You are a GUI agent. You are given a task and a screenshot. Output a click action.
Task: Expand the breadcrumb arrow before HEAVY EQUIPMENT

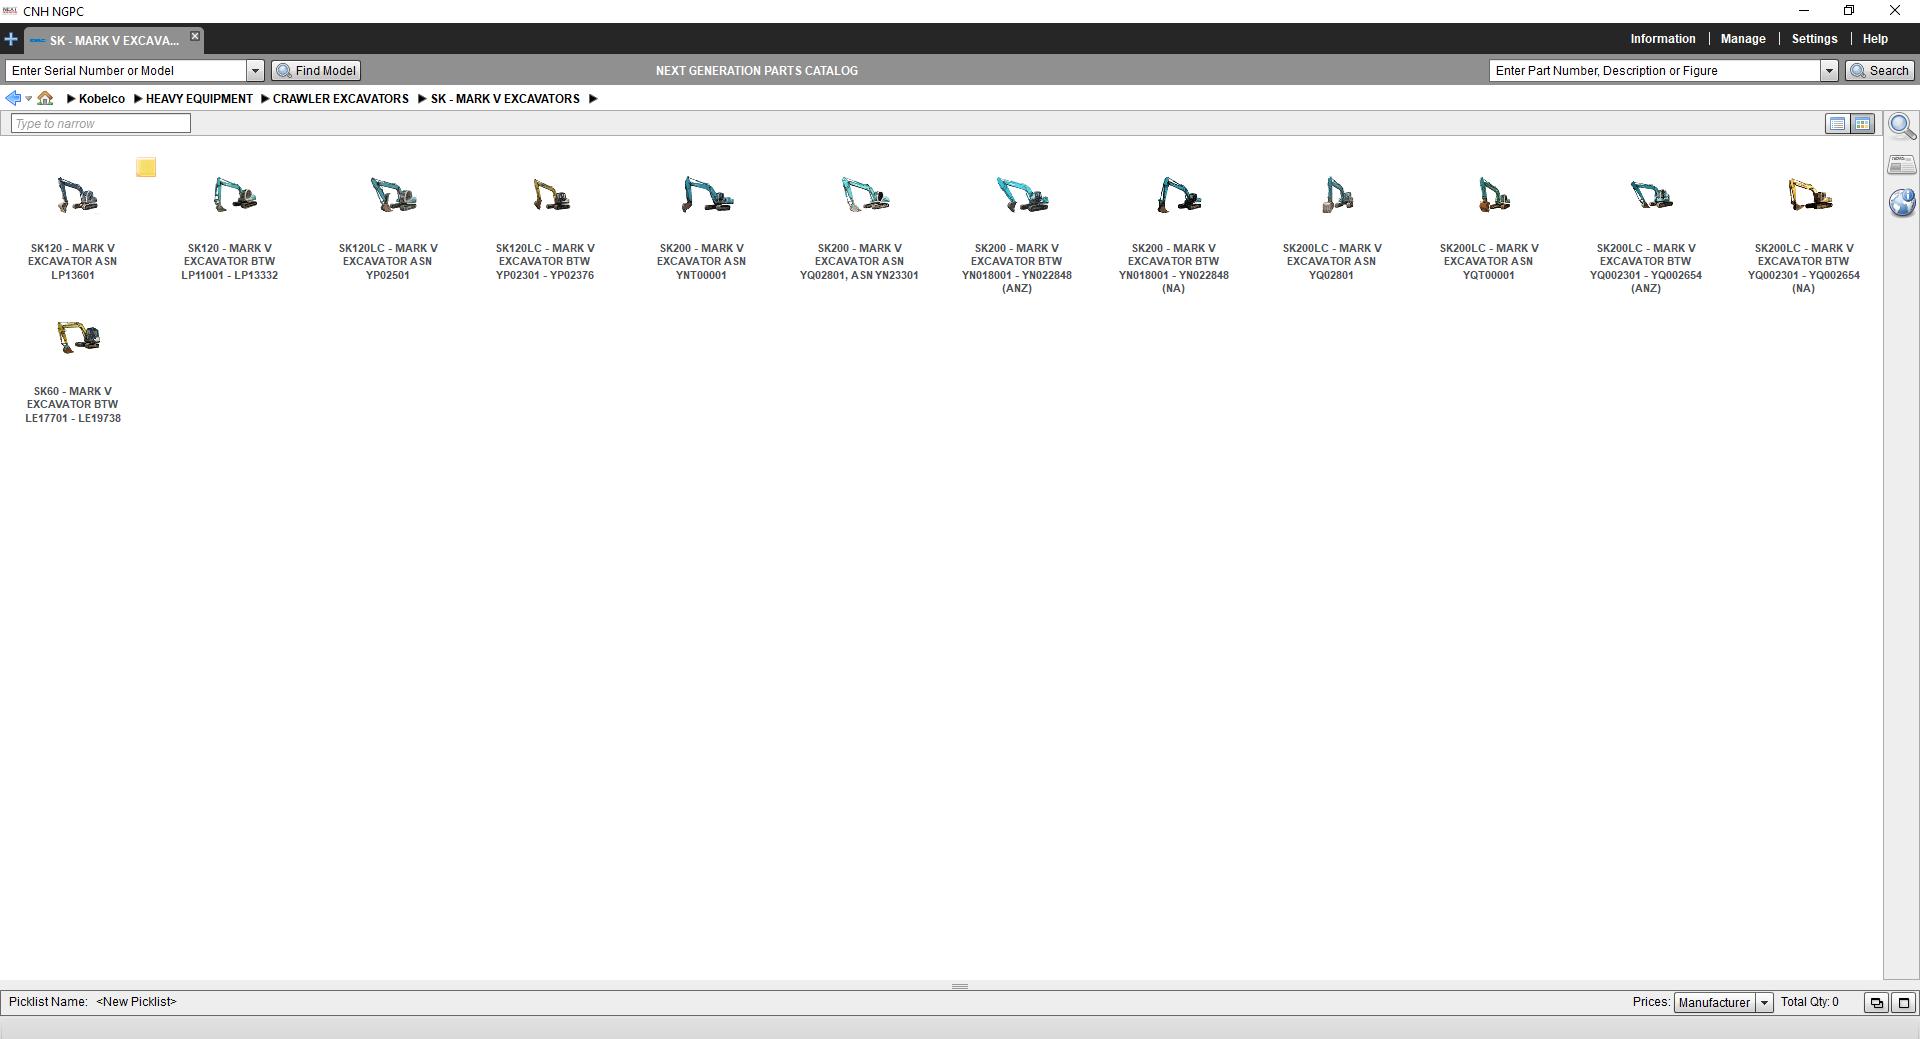point(138,99)
